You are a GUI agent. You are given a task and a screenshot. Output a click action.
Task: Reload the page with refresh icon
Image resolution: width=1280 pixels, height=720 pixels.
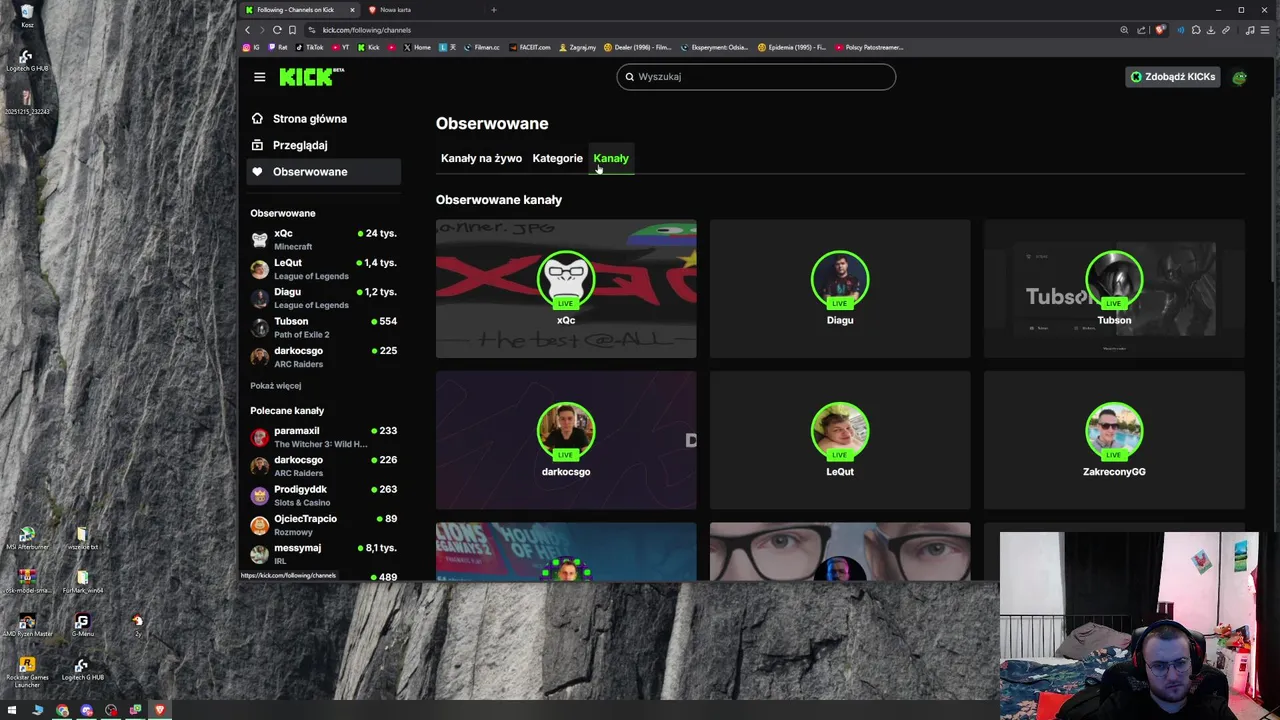pos(277,30)
